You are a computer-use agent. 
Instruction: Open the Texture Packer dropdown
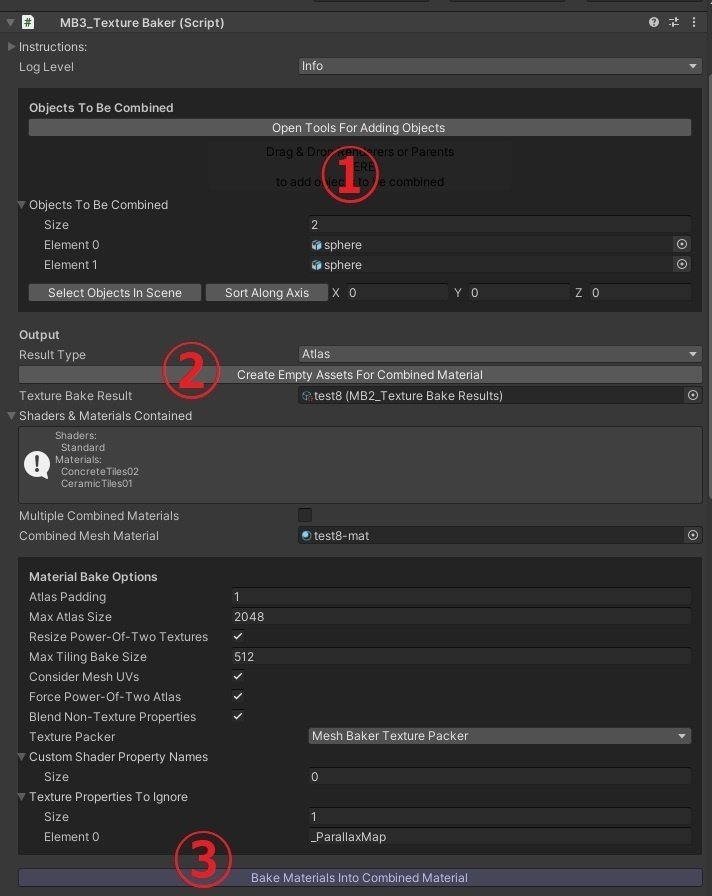point(499,736)
